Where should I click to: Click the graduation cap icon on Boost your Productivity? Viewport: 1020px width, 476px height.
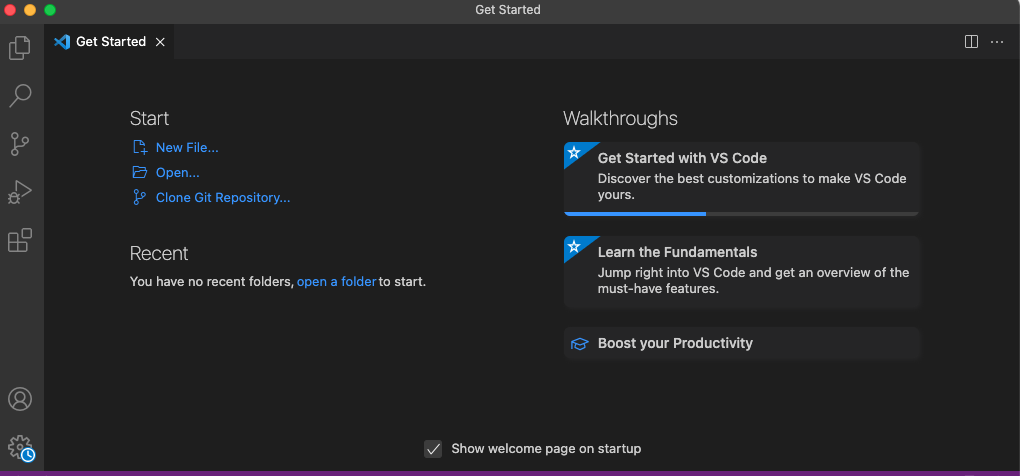579,344
